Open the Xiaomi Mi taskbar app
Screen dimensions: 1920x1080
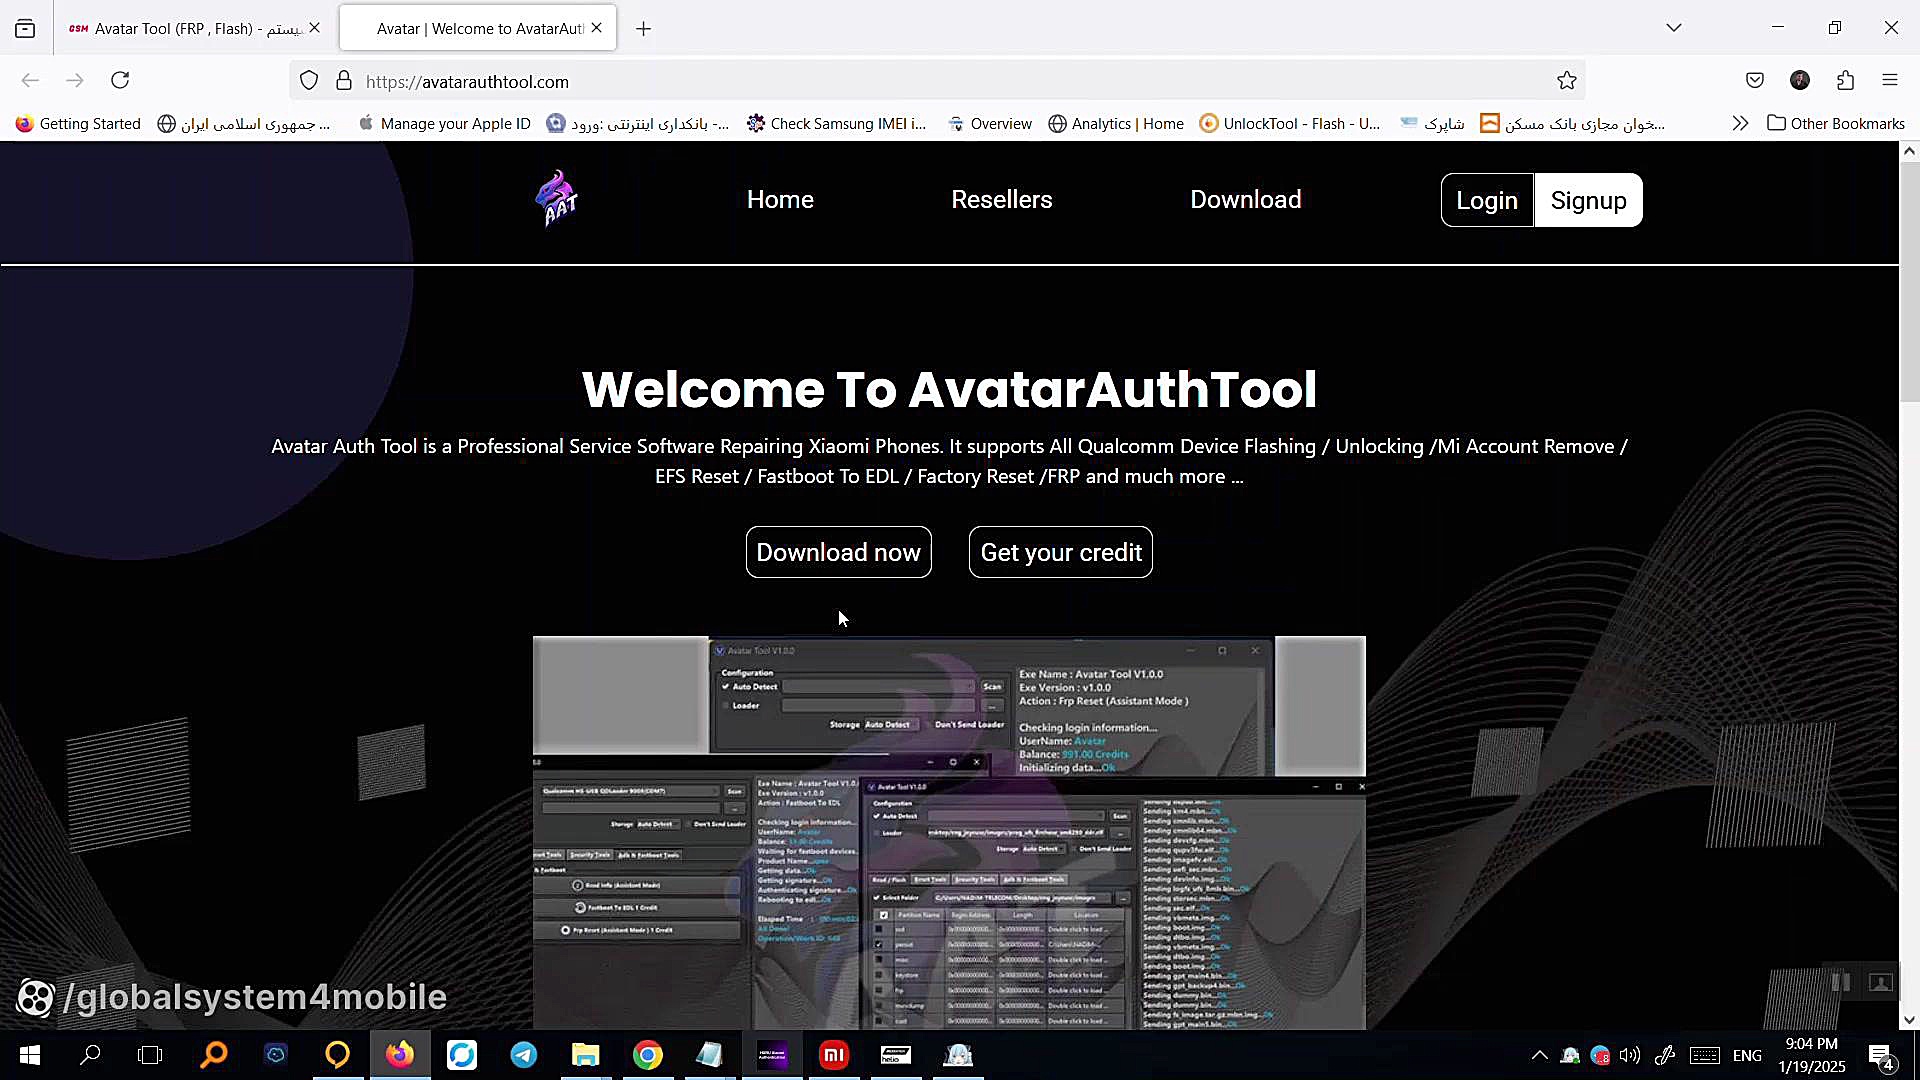click(x=833, y=1055)
